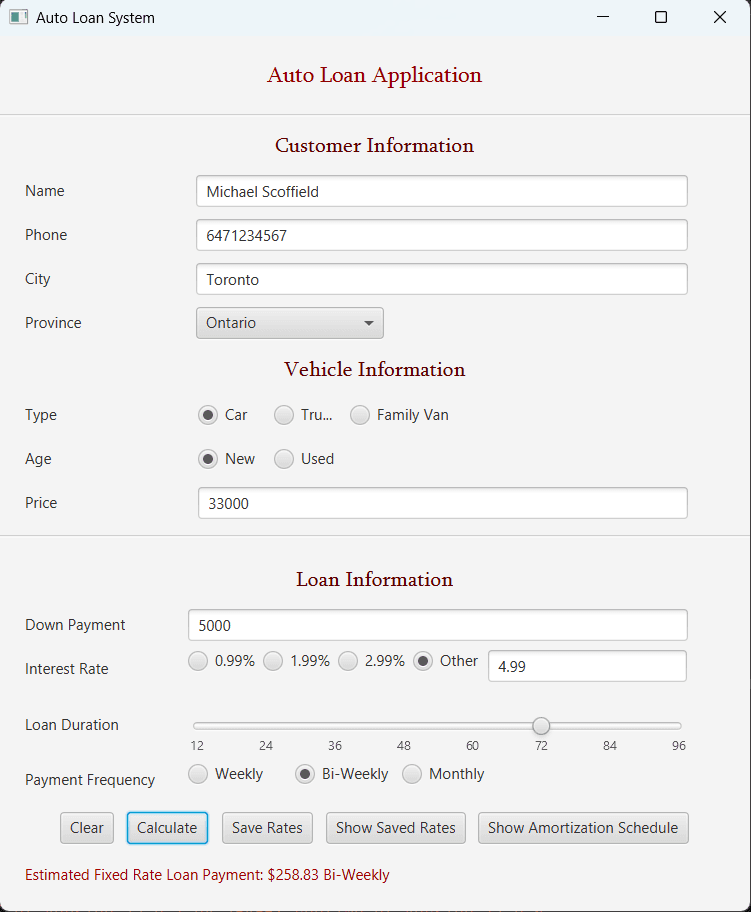Image resolution: width=751 pixels, height=912 pixels.
Task: Click the Down Payment input field
Action: [437, 624]
